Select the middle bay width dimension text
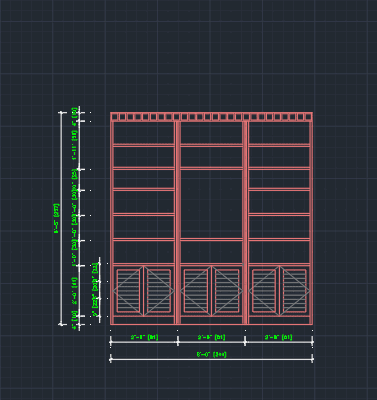Viewport: 377px width, 400px height. pyautogui.click(x=211, y=337)
